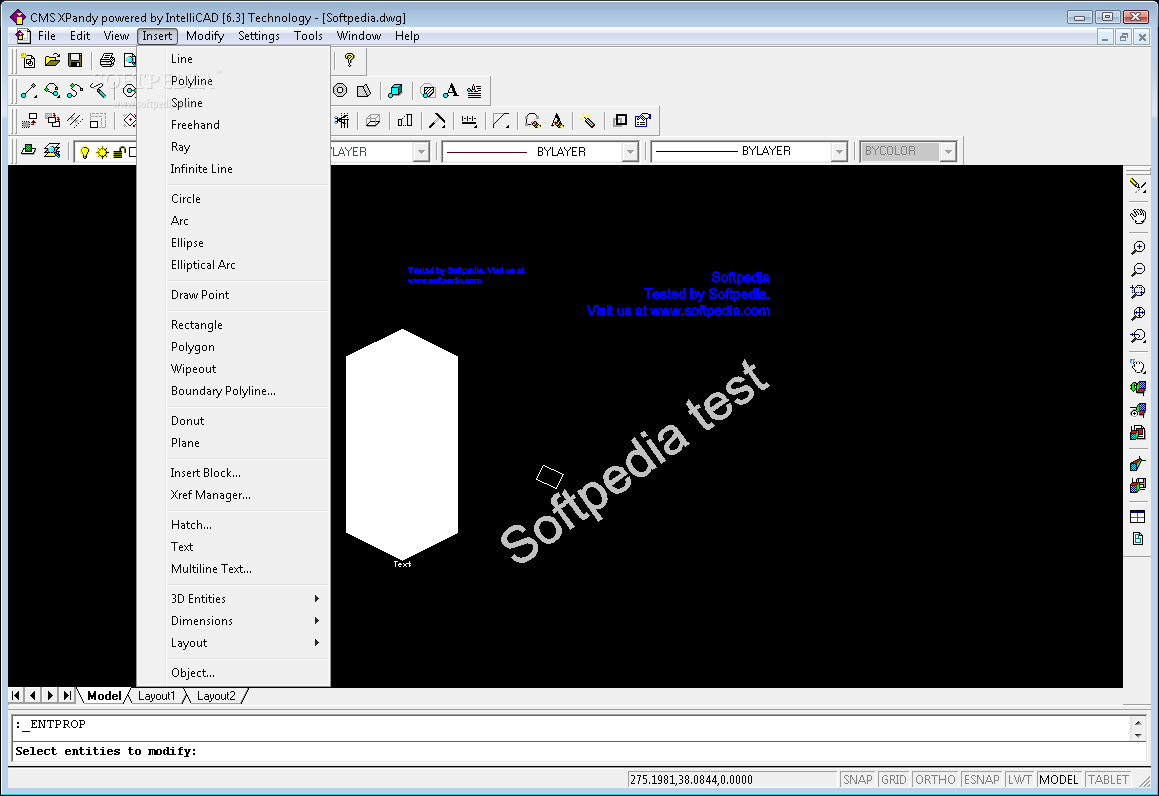Viewport: 1159px width, 796px height.
Task: Click the coordinates readout in status bar
Action: point(732,779)
